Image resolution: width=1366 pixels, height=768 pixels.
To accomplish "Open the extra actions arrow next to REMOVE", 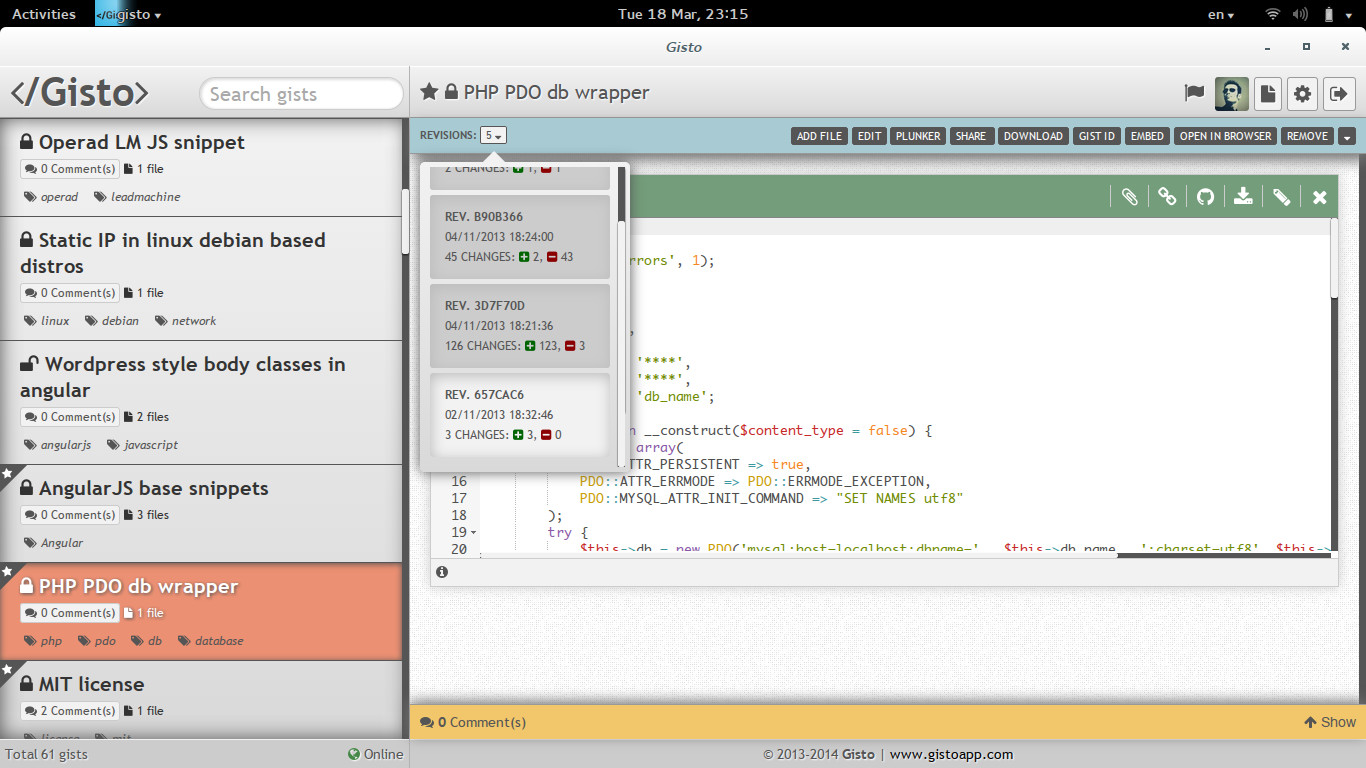I will pos(1347,136).
